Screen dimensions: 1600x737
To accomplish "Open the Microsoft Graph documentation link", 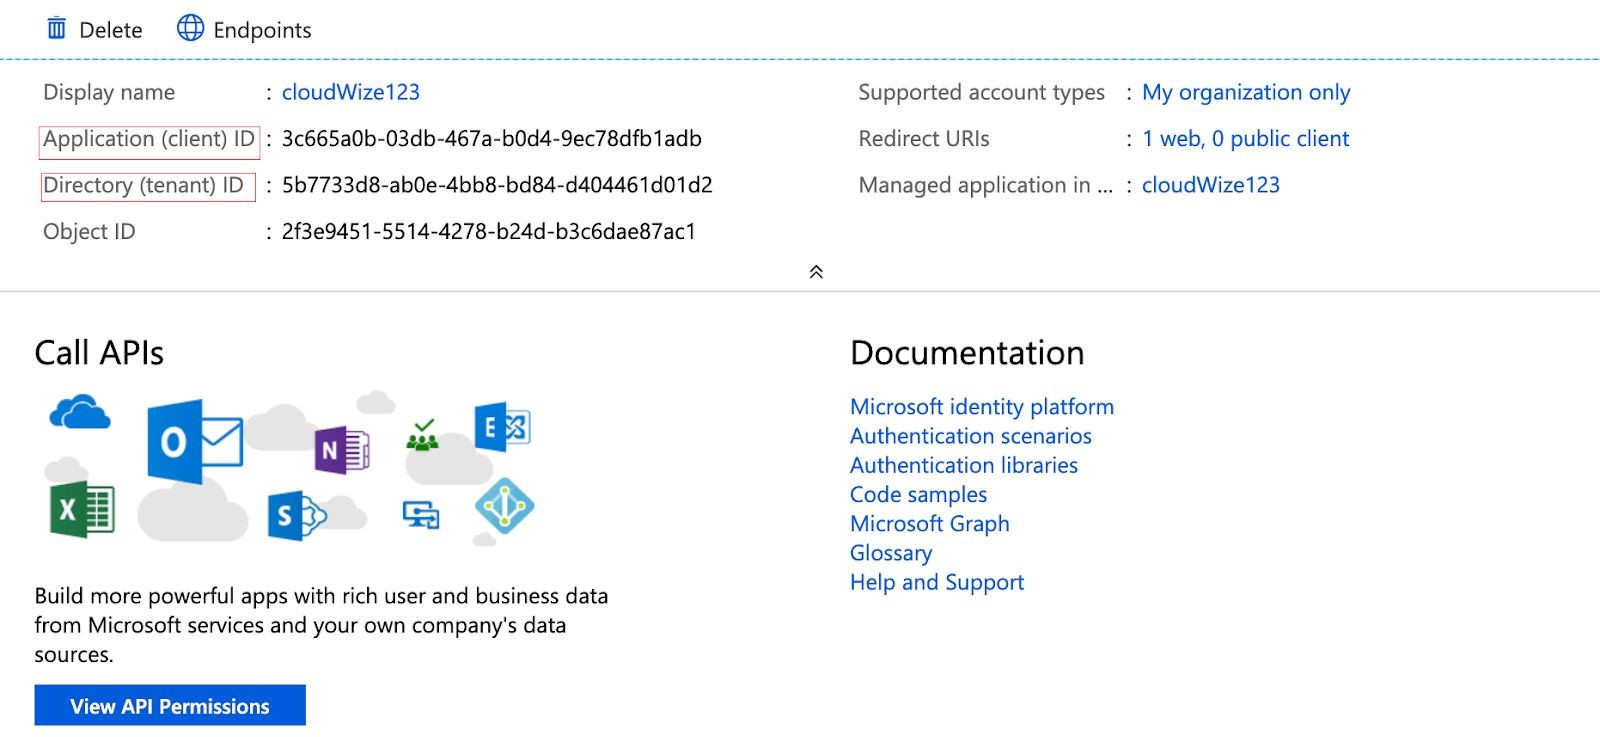I will tap(929, 524).
